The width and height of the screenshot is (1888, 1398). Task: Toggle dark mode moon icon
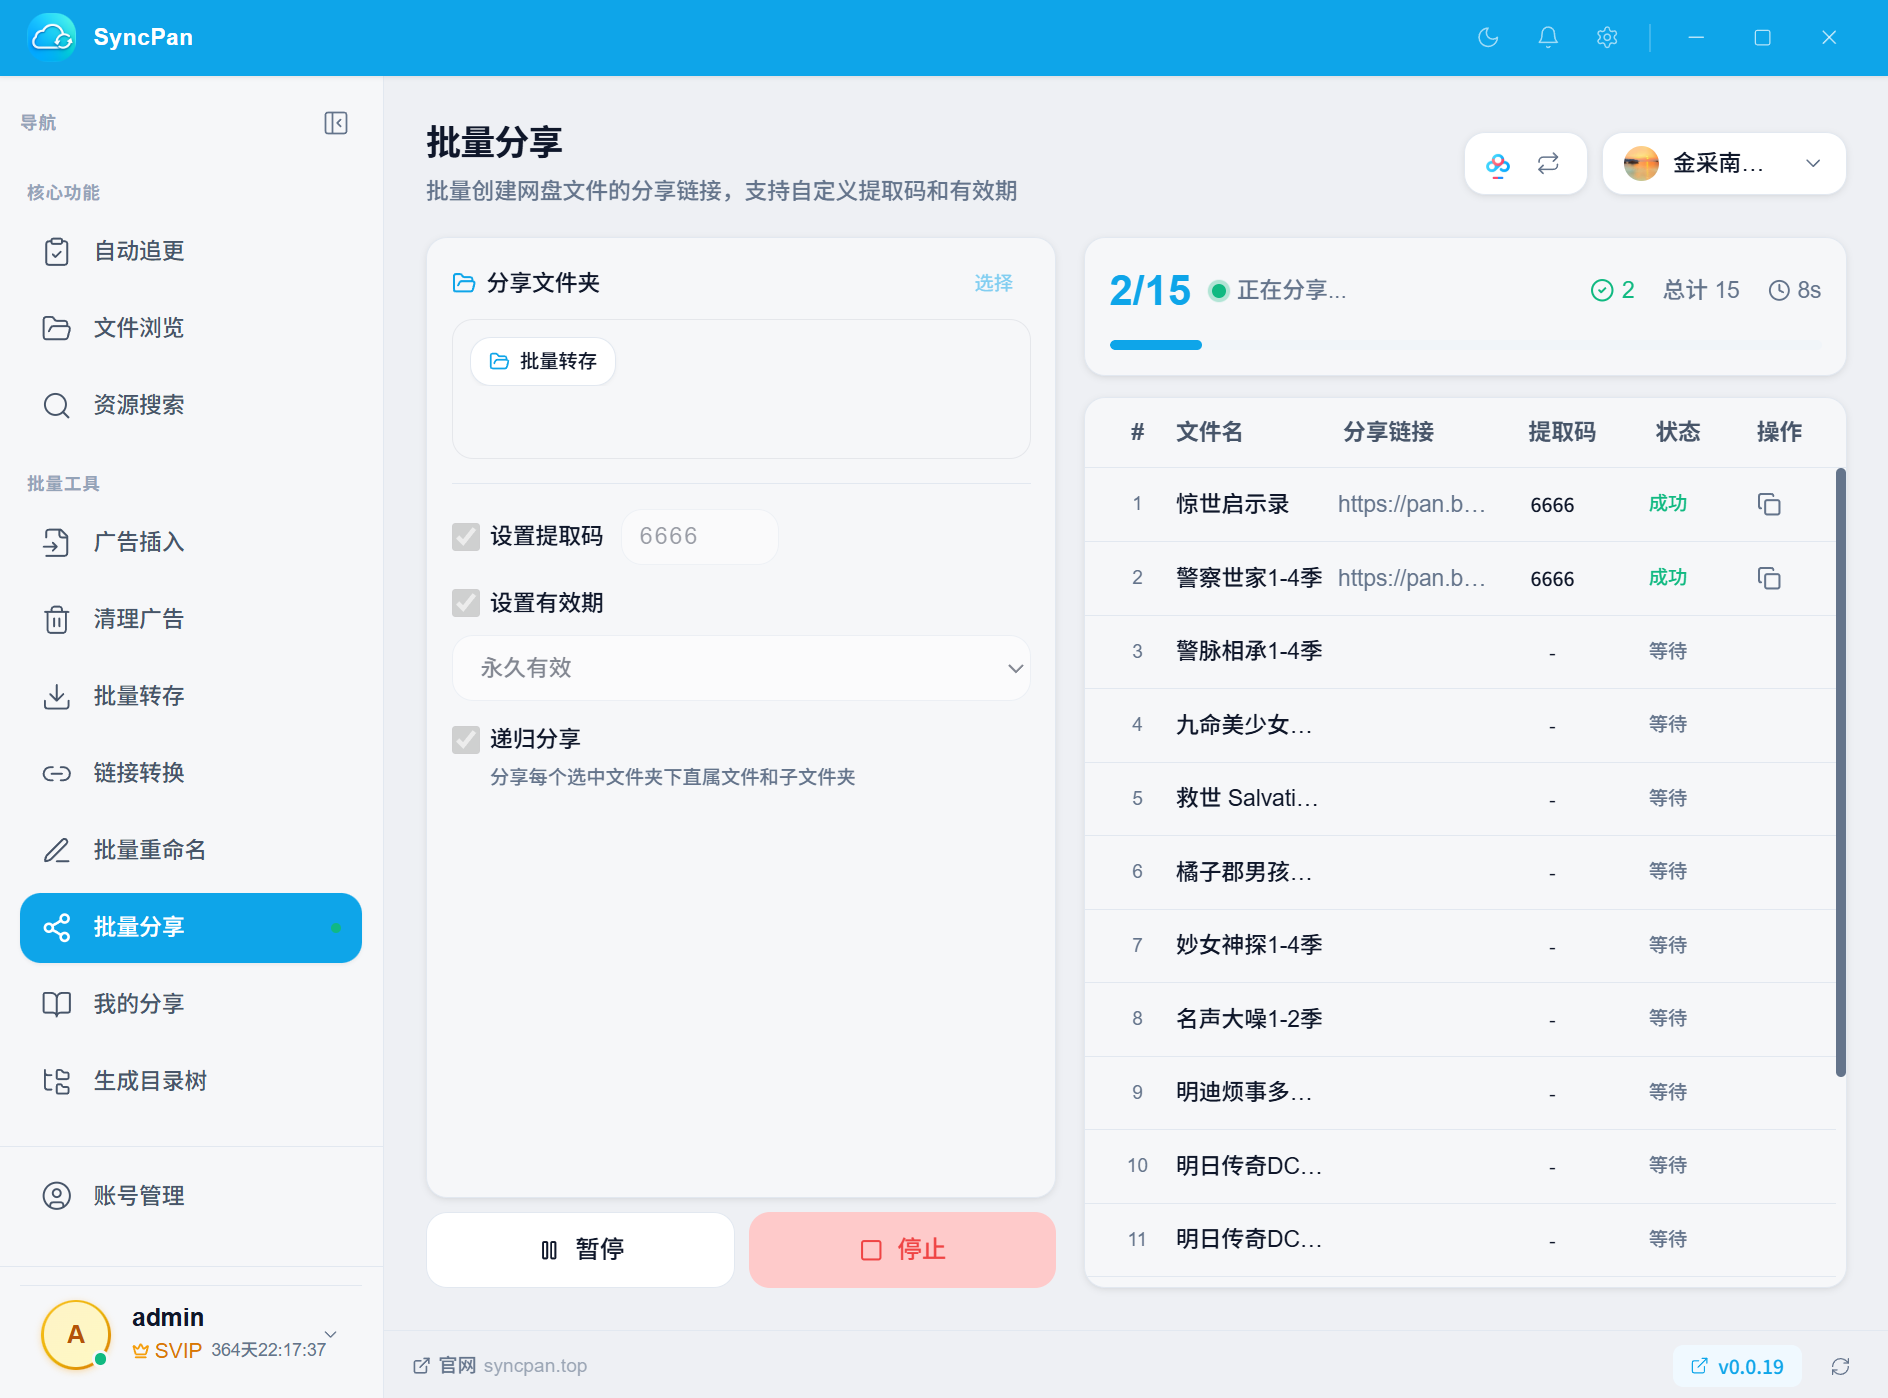1488,37
